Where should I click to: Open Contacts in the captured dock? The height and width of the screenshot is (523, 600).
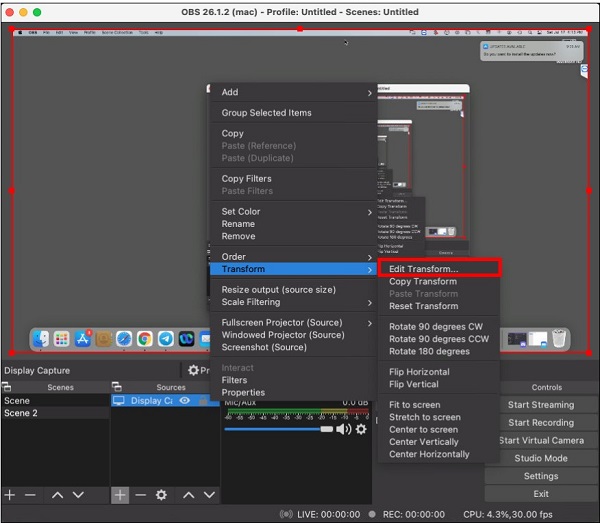coord(103,339)
